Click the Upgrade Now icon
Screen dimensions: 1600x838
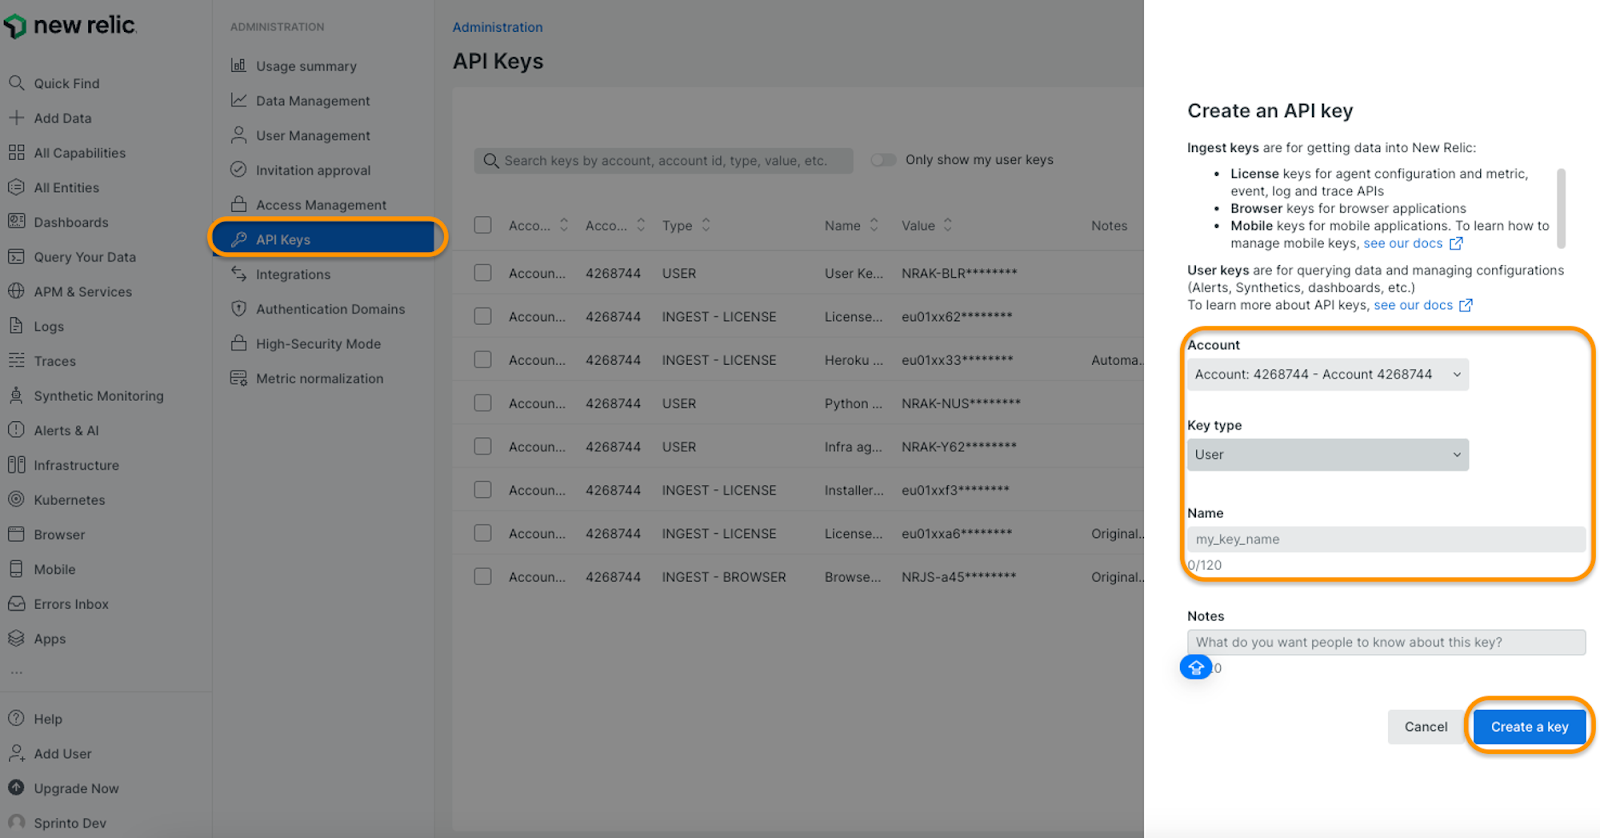(16, 788)
